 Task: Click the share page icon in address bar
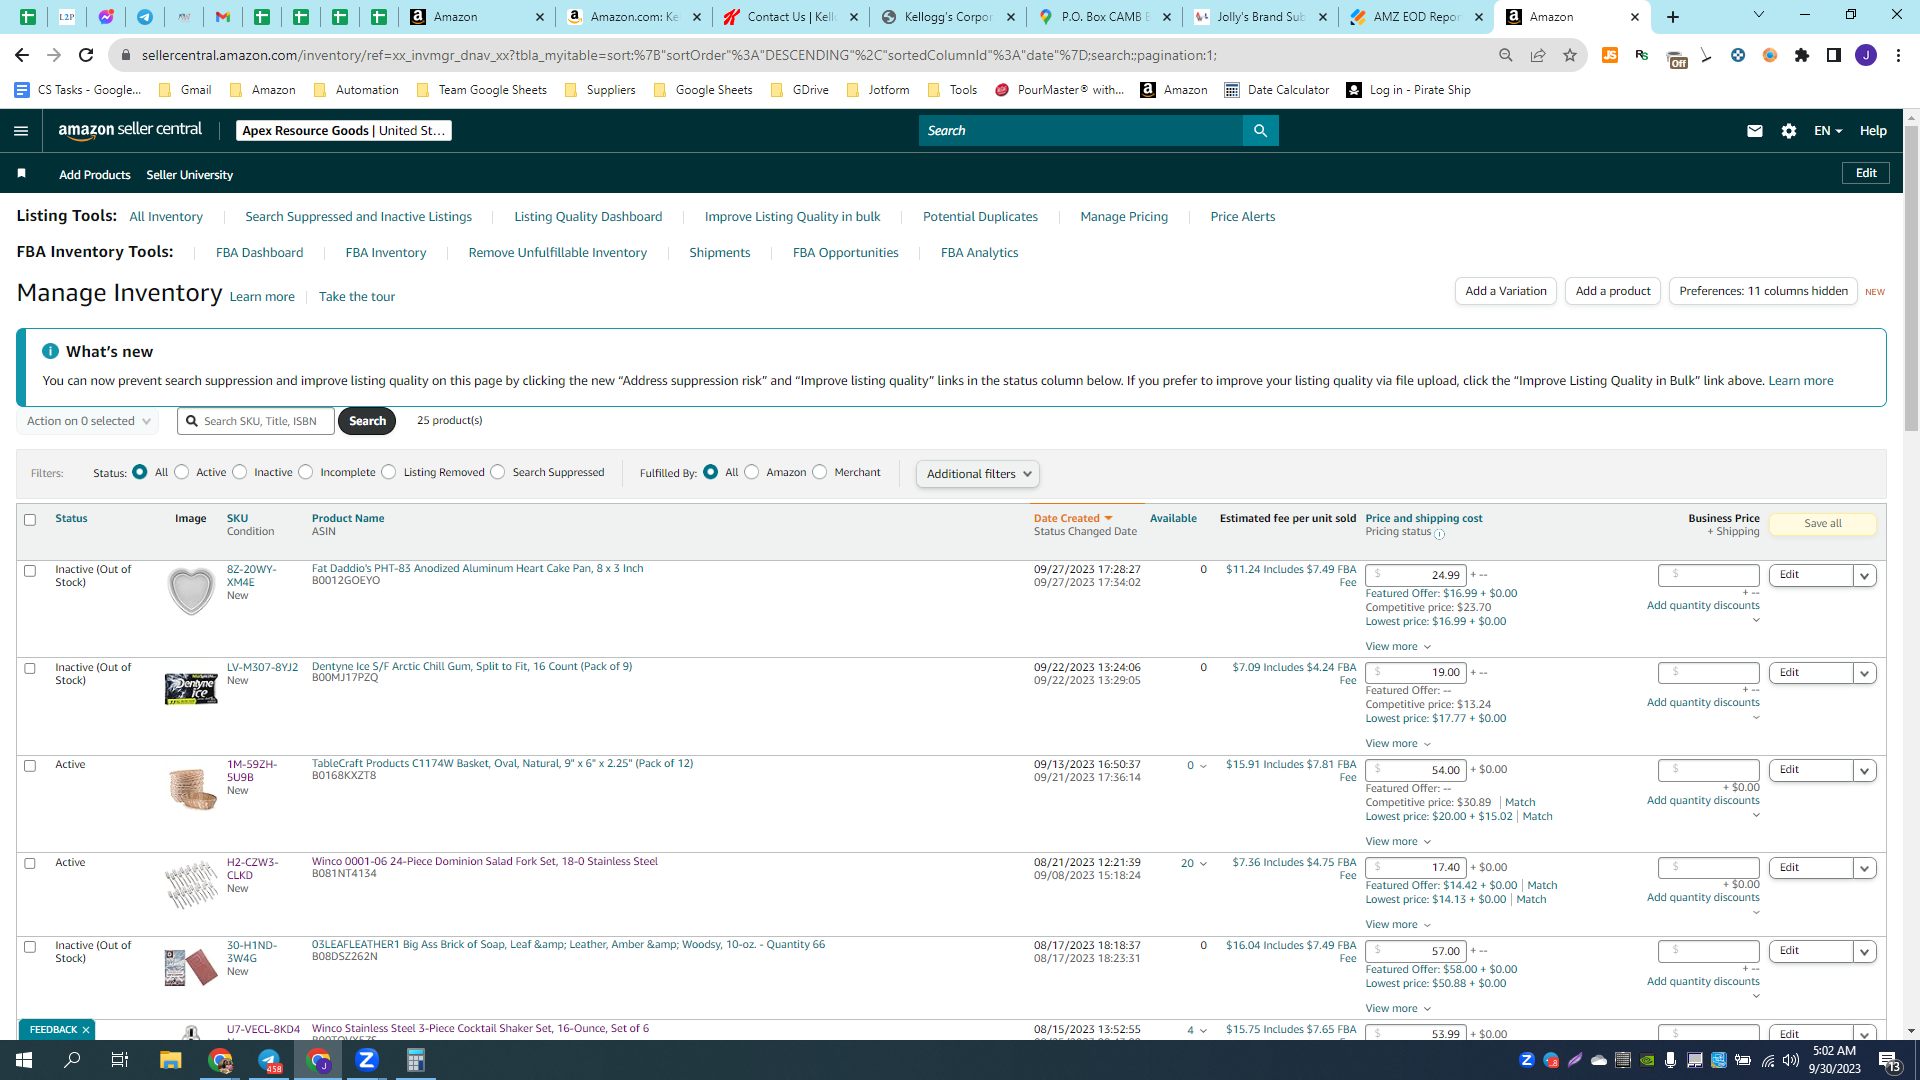(x=1538, y=55)
